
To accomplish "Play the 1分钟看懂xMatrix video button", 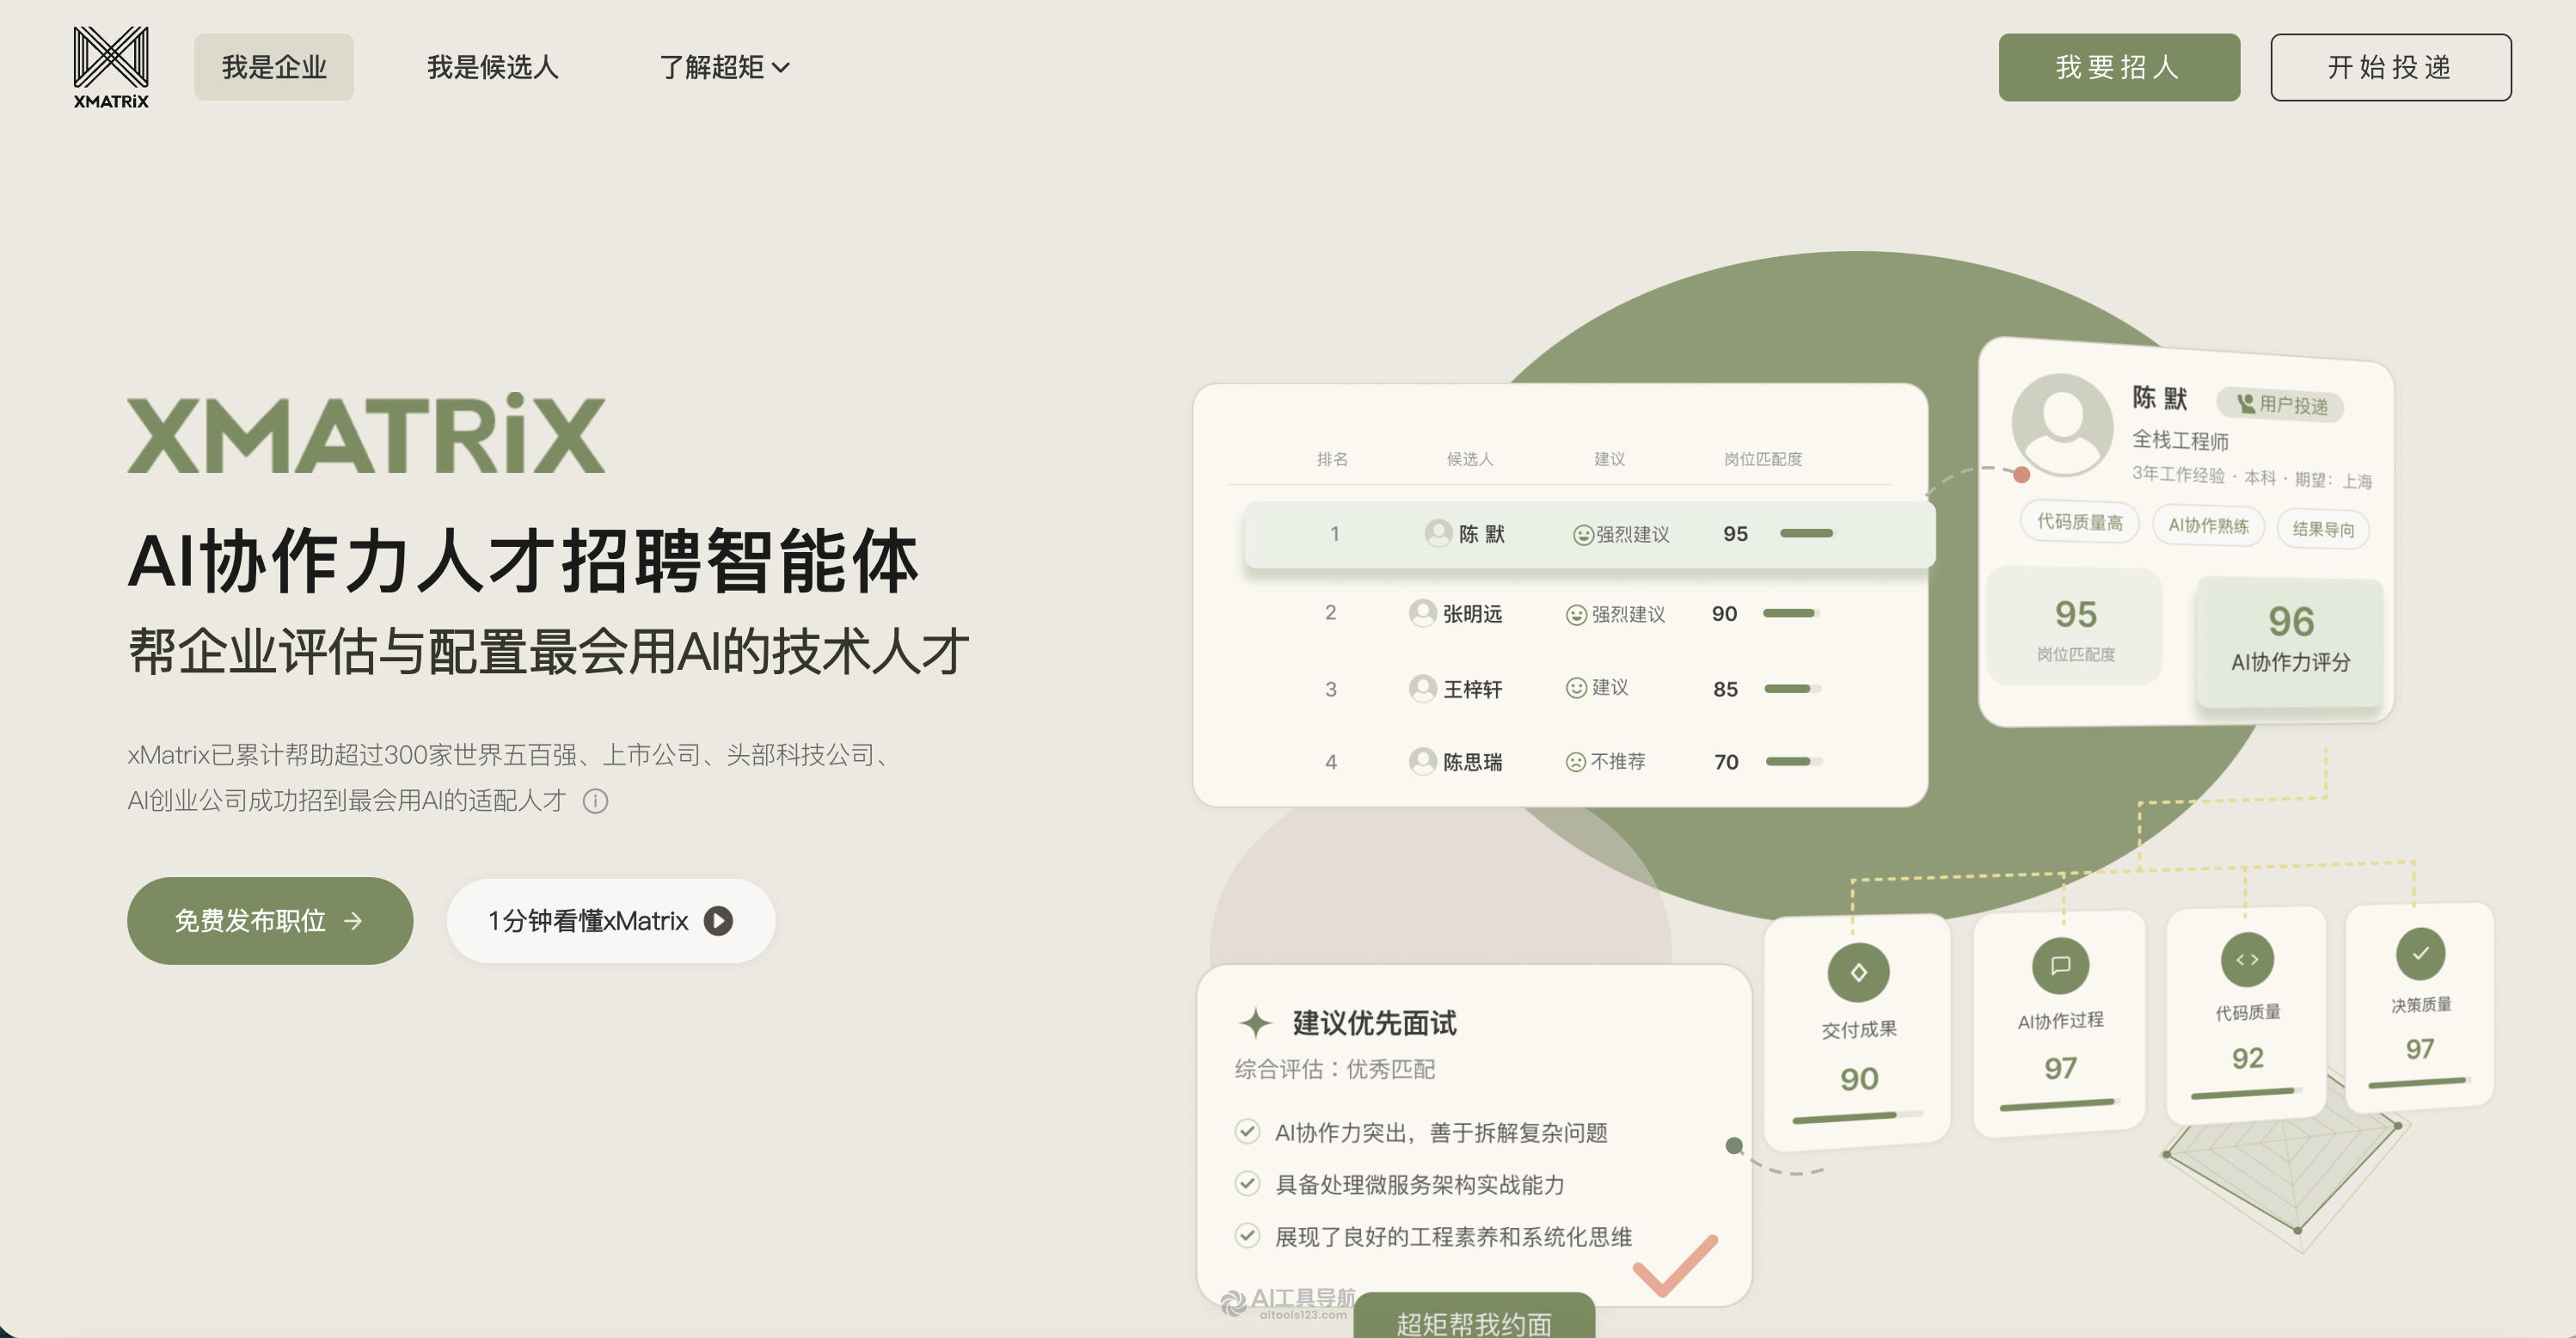I will (610, 920).
